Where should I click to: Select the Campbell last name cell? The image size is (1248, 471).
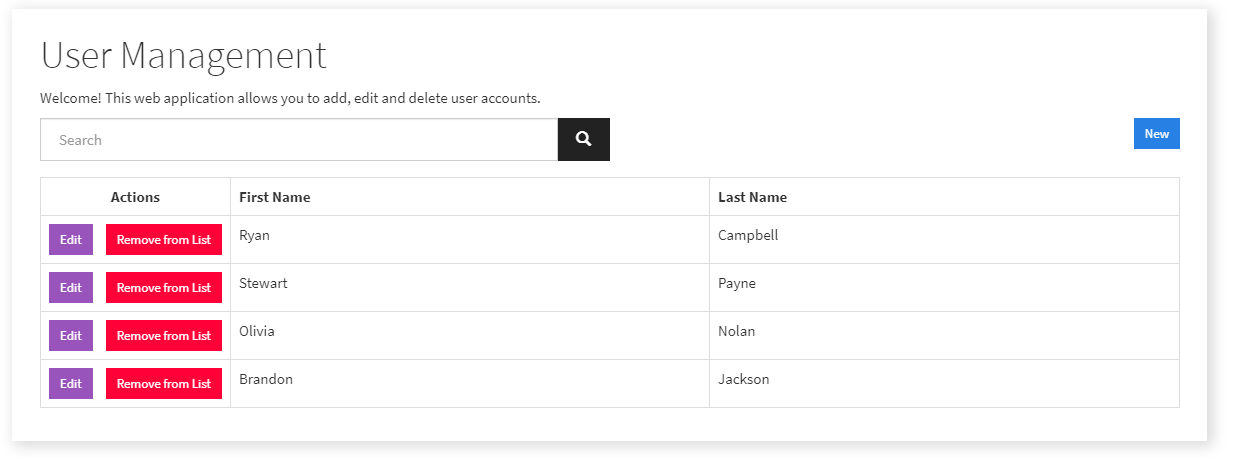[x=748, y=236]
